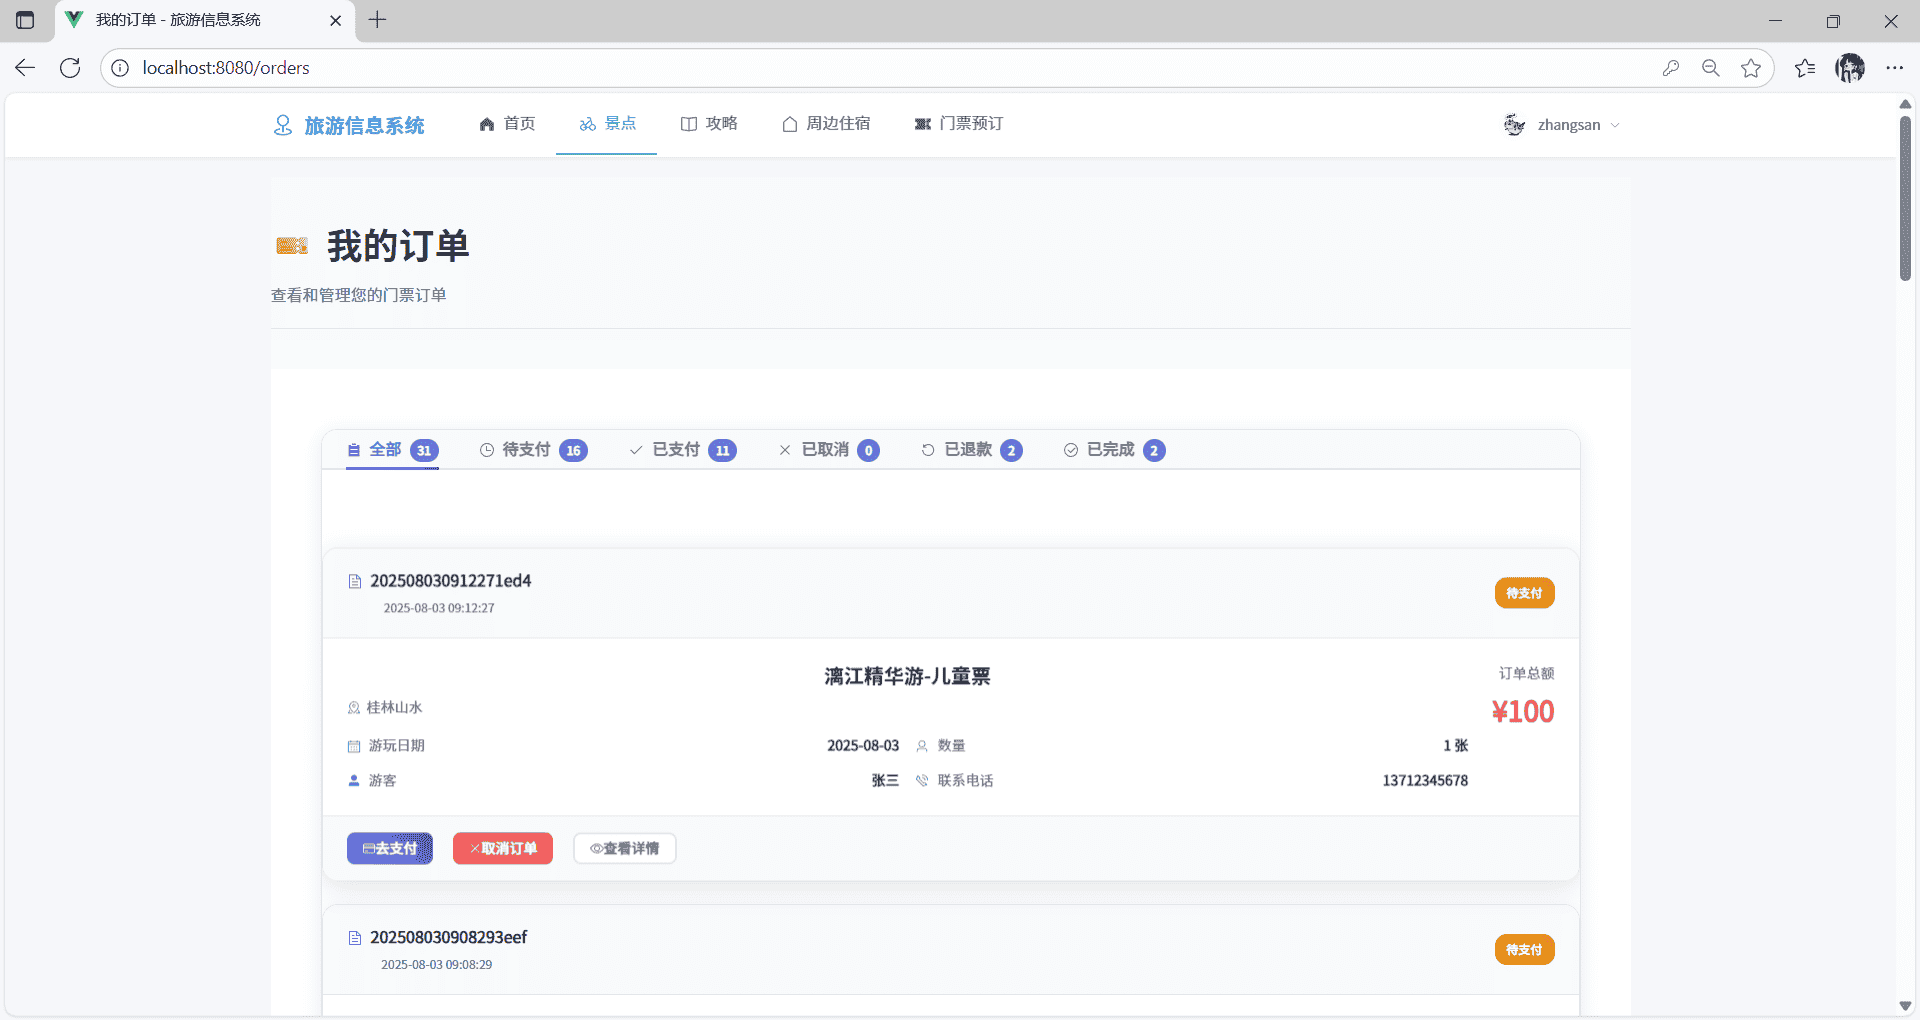Open 周边住宿 navigation item
Viewport: 1920px width, 1020px height.
[826, 124]
